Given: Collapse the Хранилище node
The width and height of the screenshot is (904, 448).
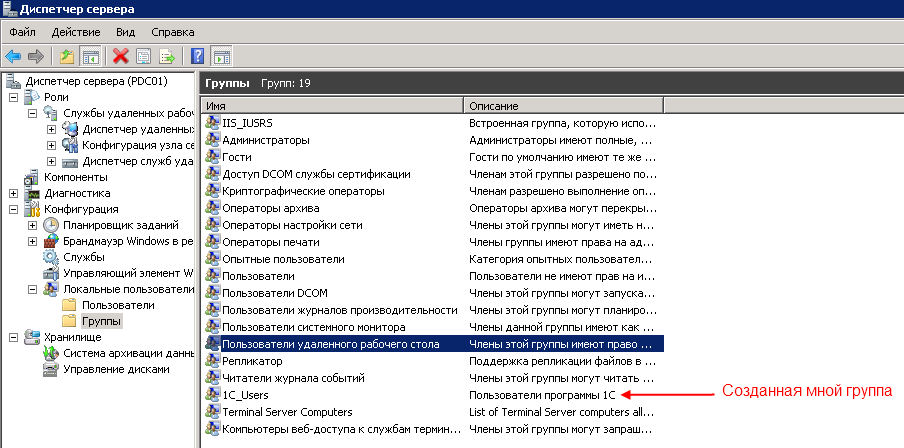Looking at the screenshot, I should (x=13, y=337).
